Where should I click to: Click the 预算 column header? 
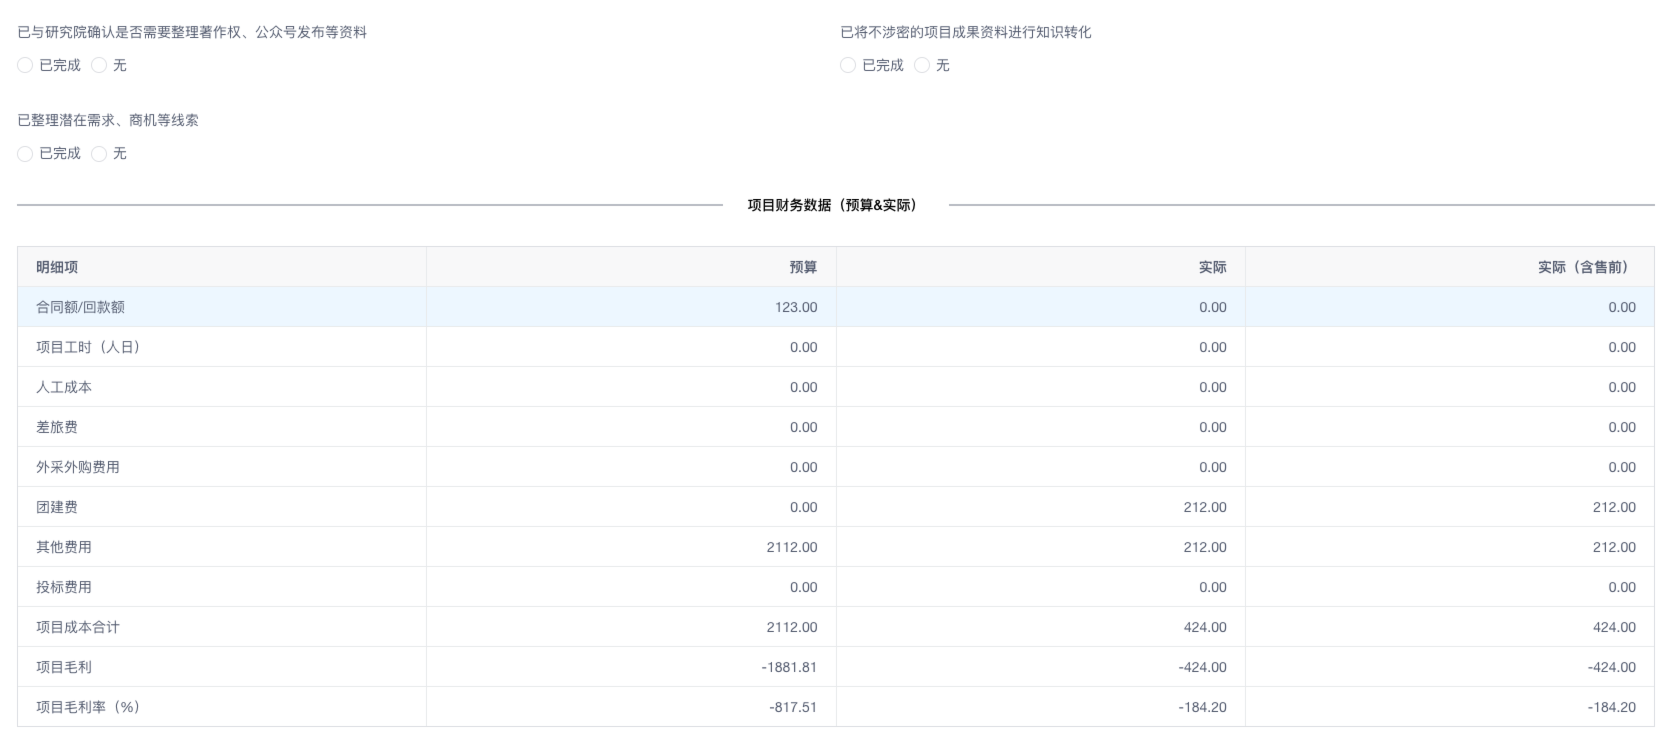point(803,267)
